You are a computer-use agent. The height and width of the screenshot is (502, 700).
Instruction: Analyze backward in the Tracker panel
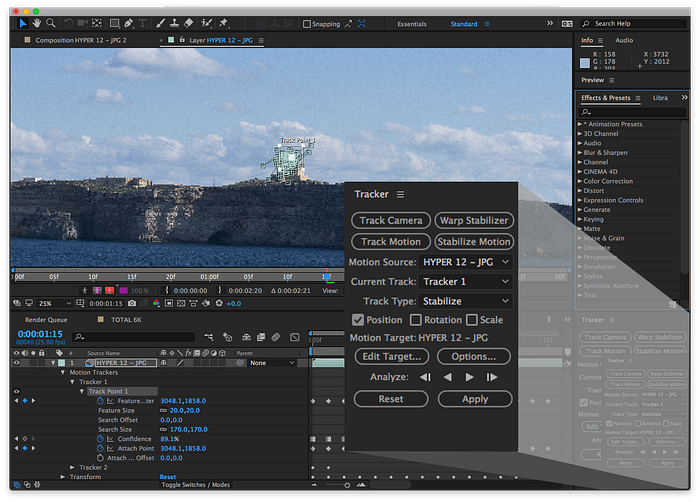[x=447, y=377]
